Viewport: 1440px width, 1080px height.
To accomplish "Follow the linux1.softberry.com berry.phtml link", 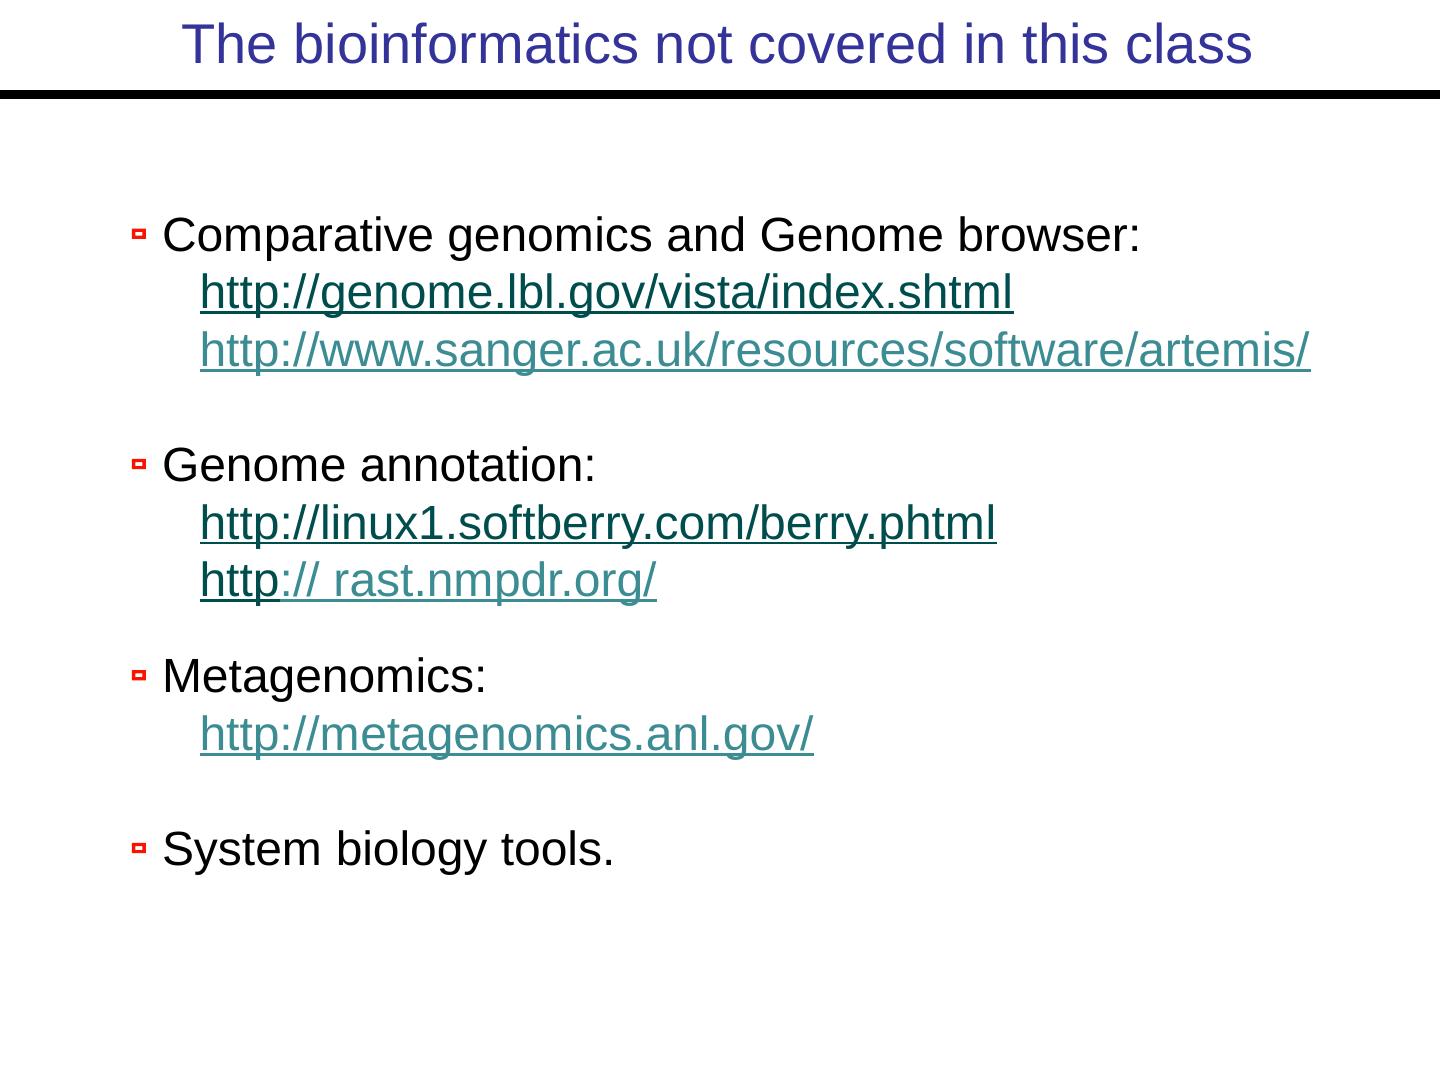I will [x=598, y=523].
